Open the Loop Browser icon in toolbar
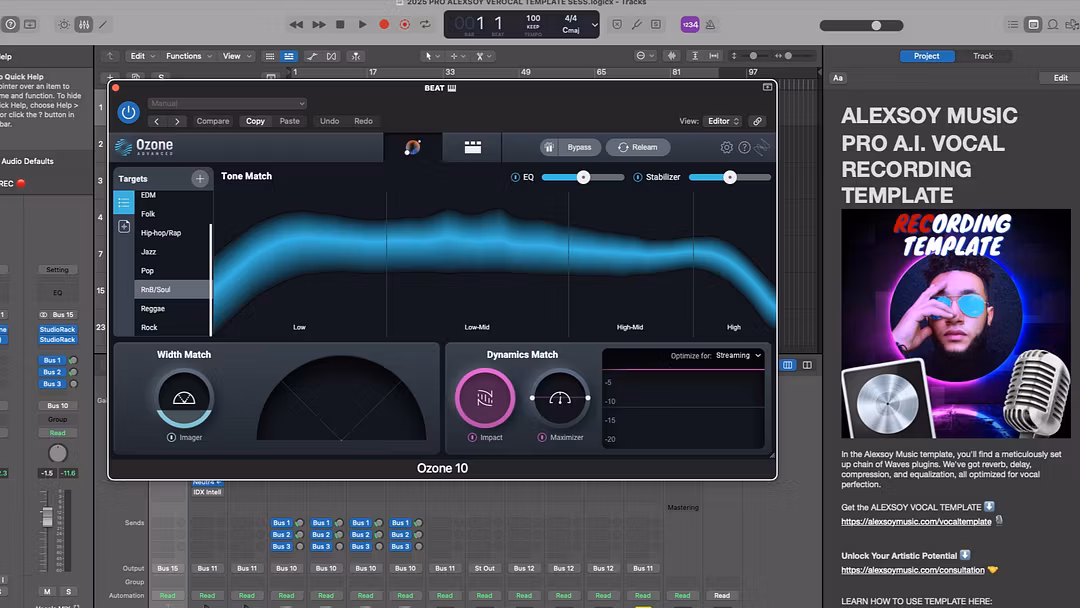 tap(1053, 25)
